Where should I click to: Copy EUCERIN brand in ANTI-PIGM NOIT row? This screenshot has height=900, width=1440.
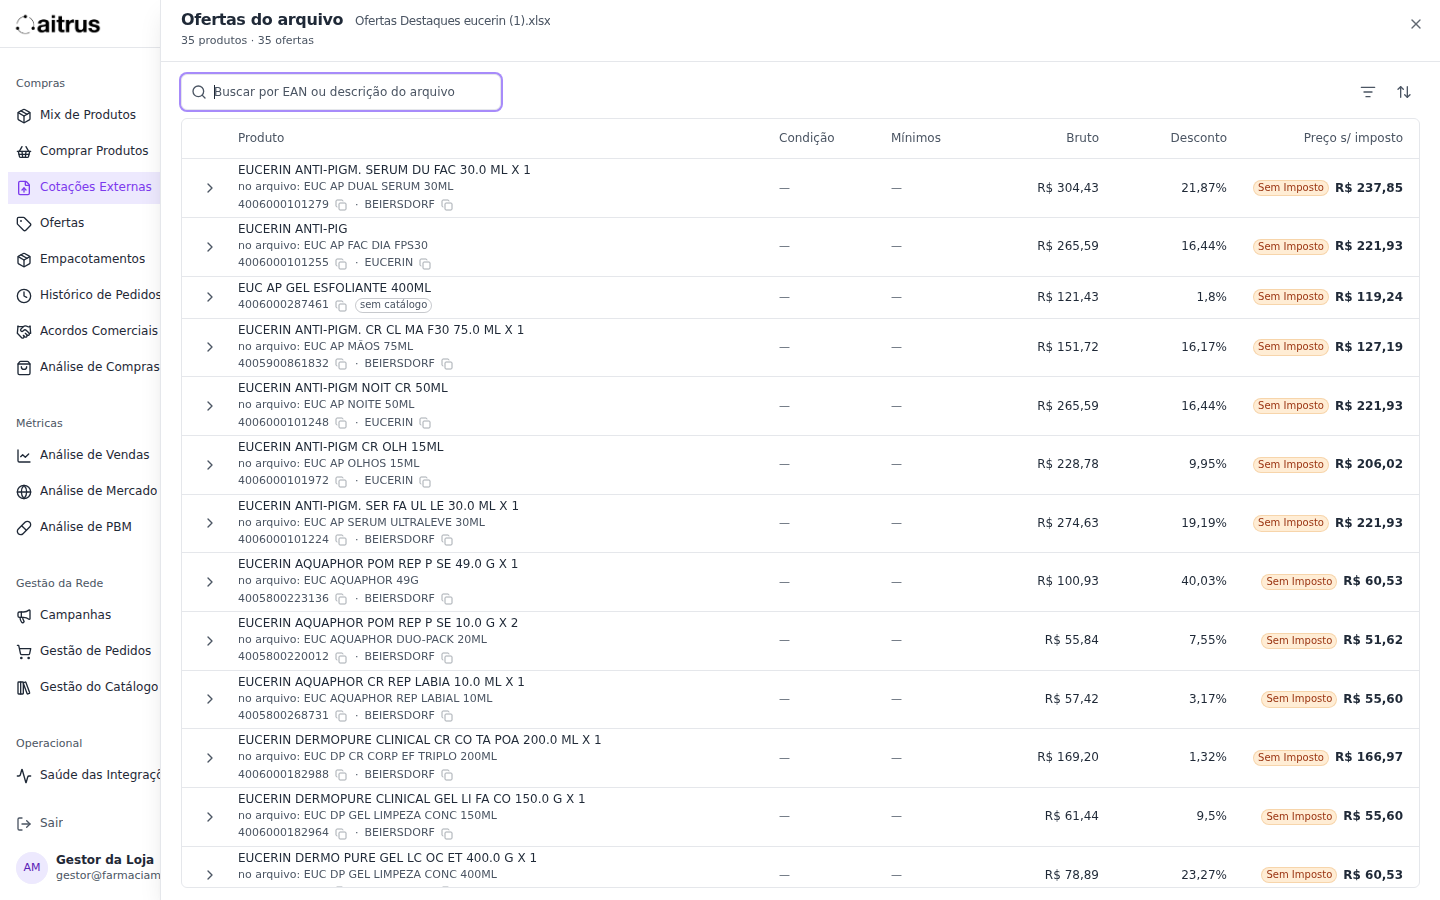425,423
